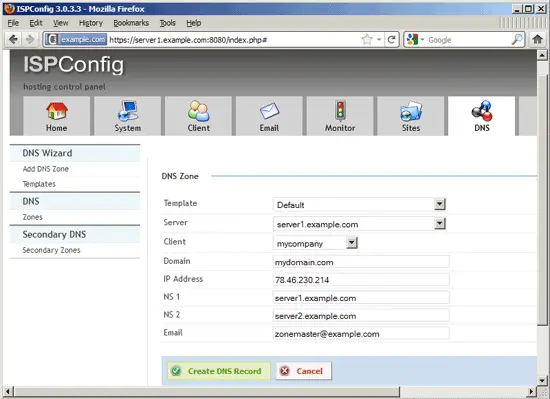
Task: Click the vertical scrollbar thumb
Action: 542,200
